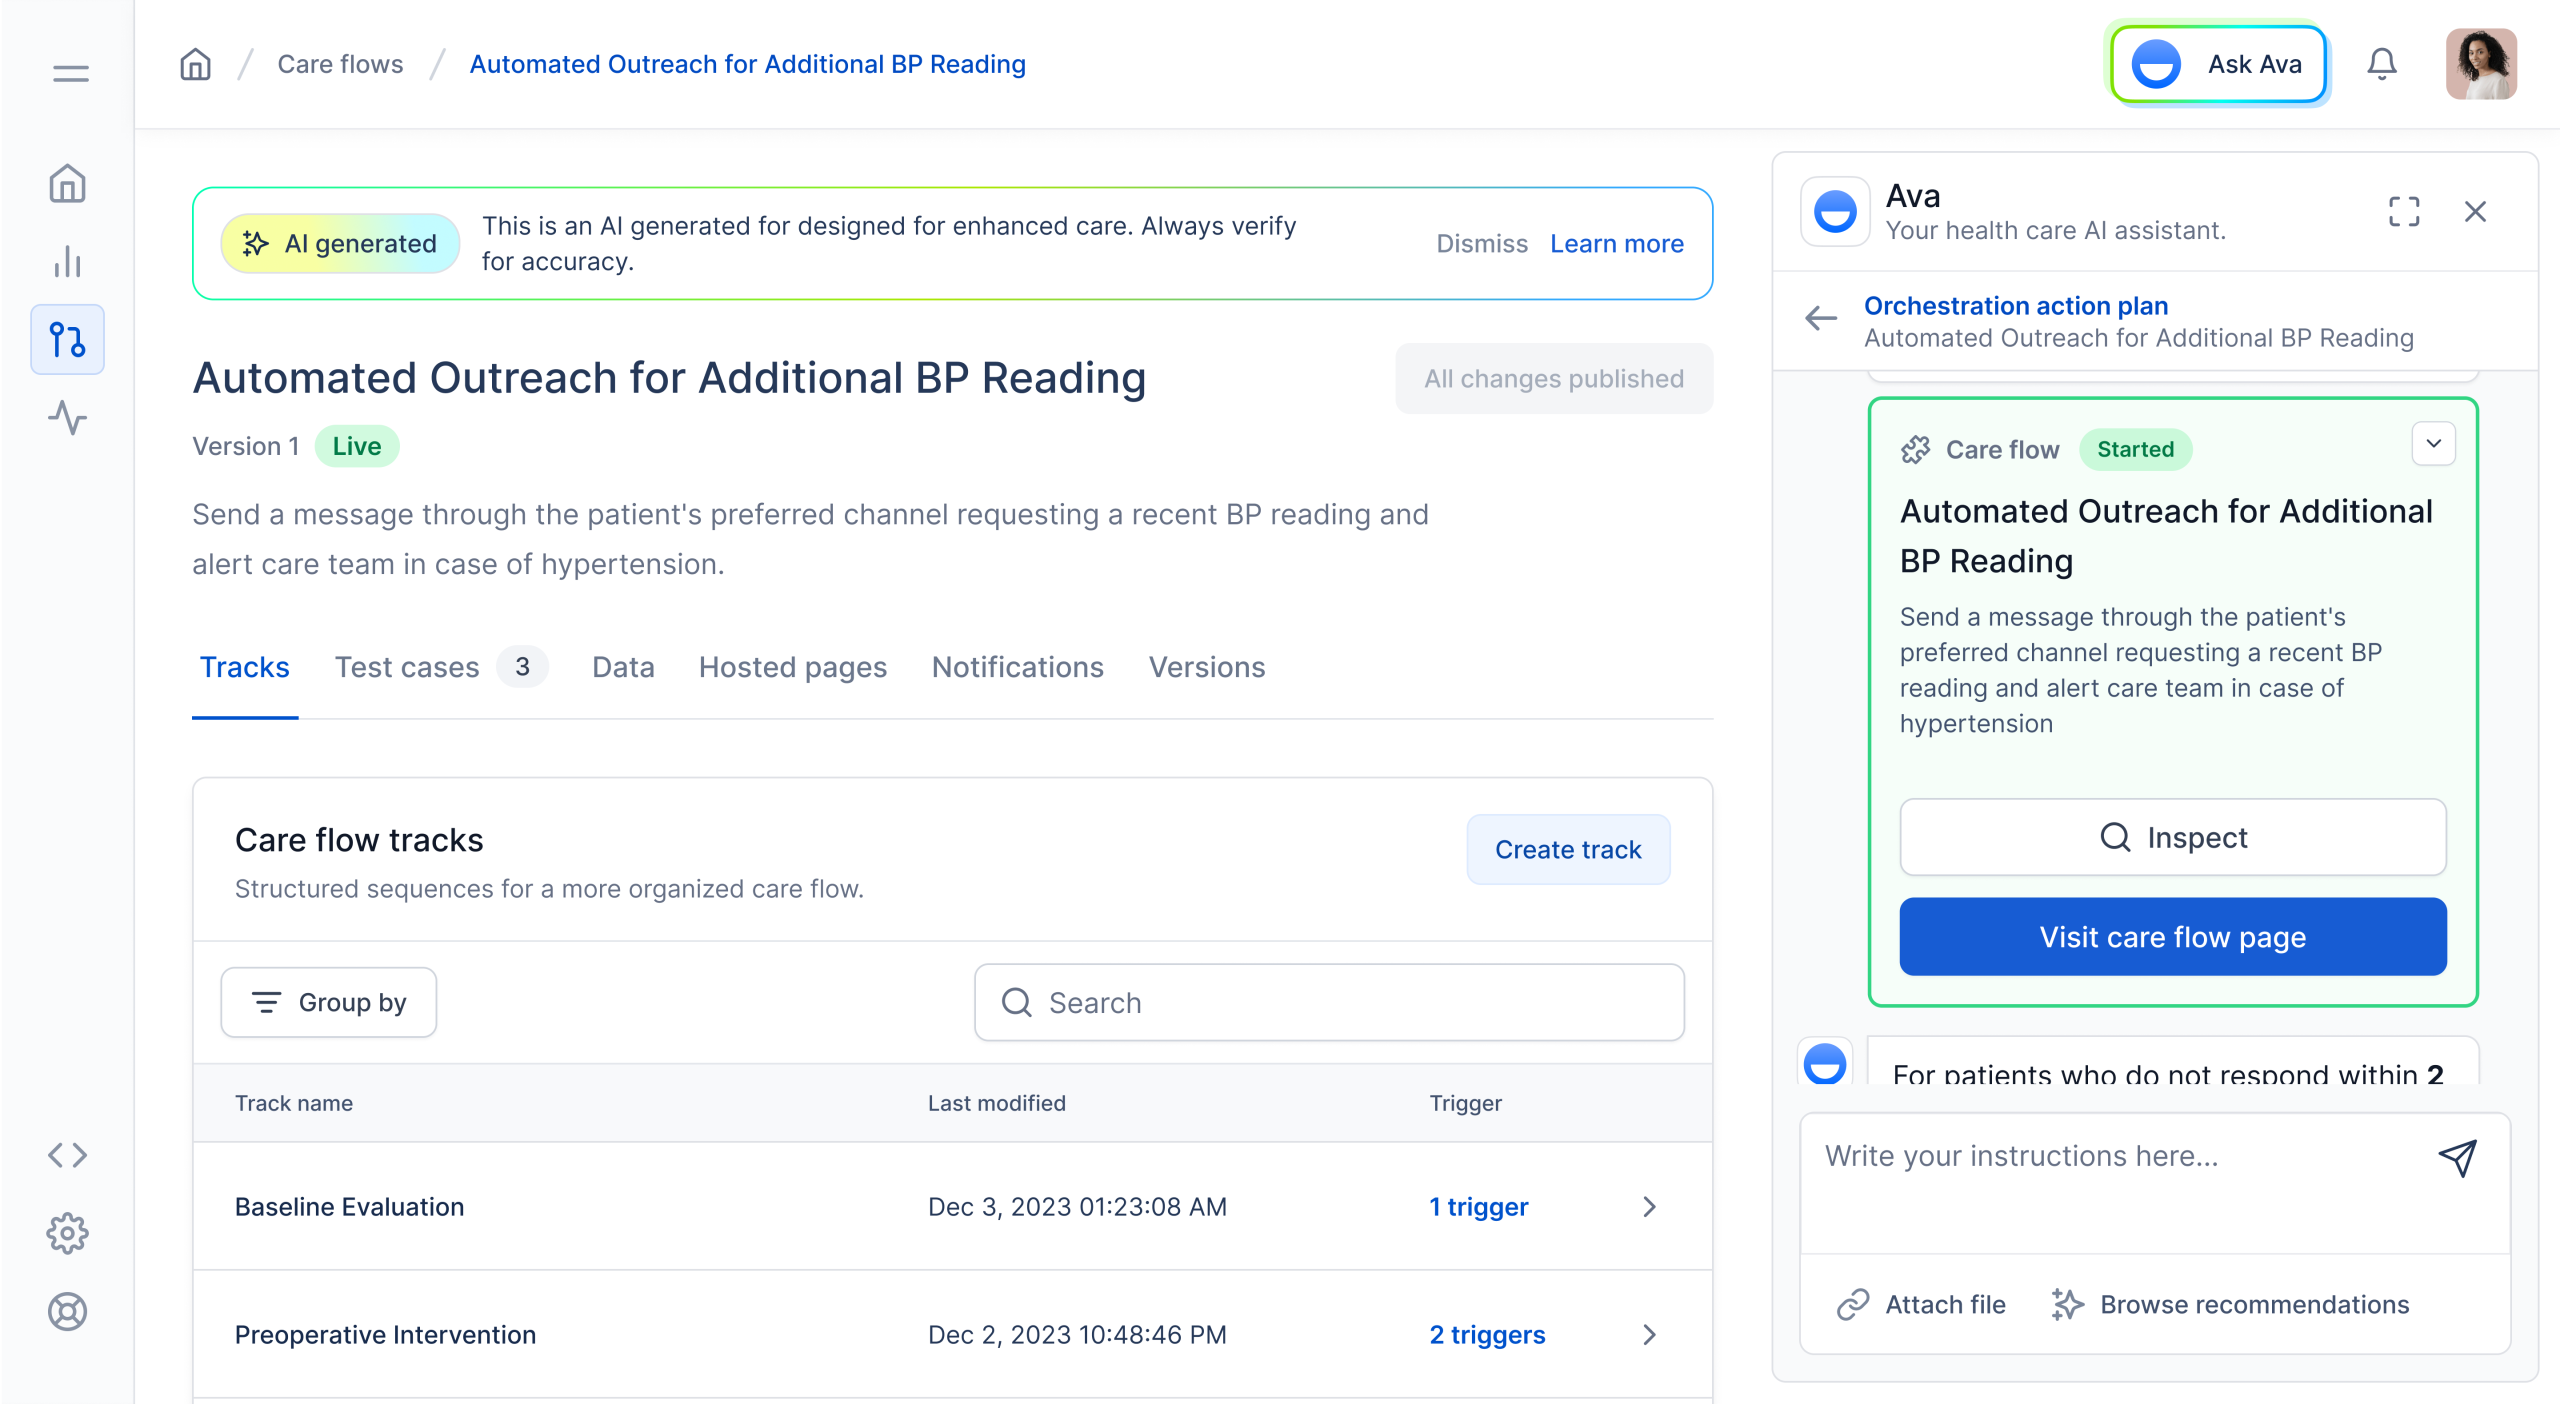Open the 1 trigger link
The width and height of the screenshot is (2560, 1404).
(x=1479, y=1207)
